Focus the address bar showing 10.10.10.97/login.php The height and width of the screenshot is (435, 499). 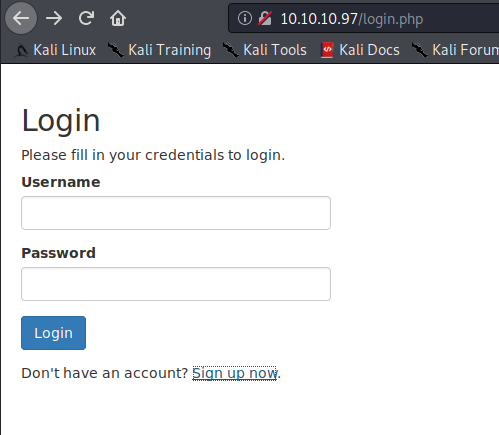pos(363,18)
